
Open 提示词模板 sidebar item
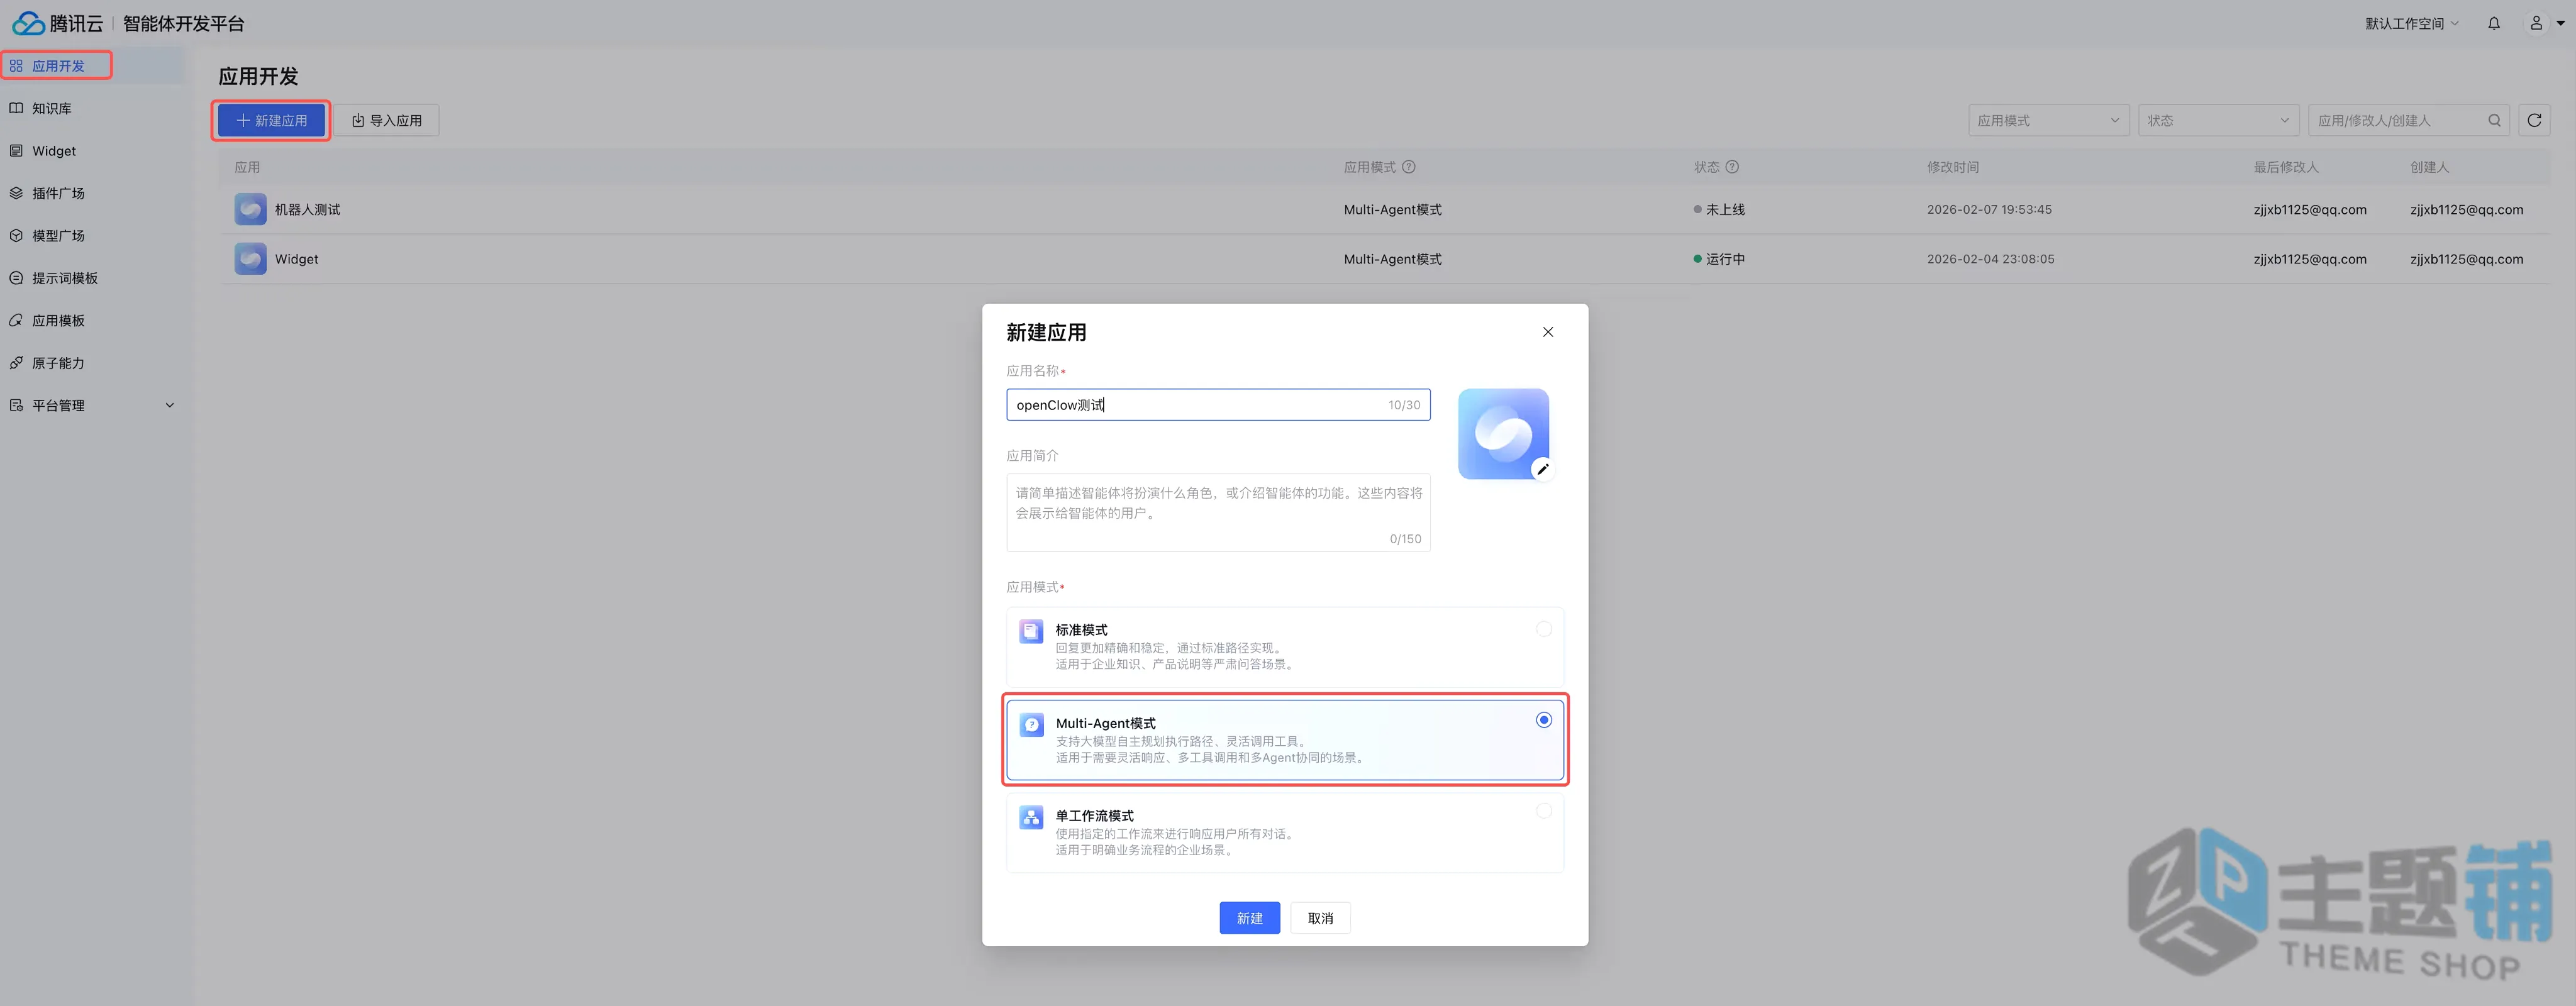65,278
